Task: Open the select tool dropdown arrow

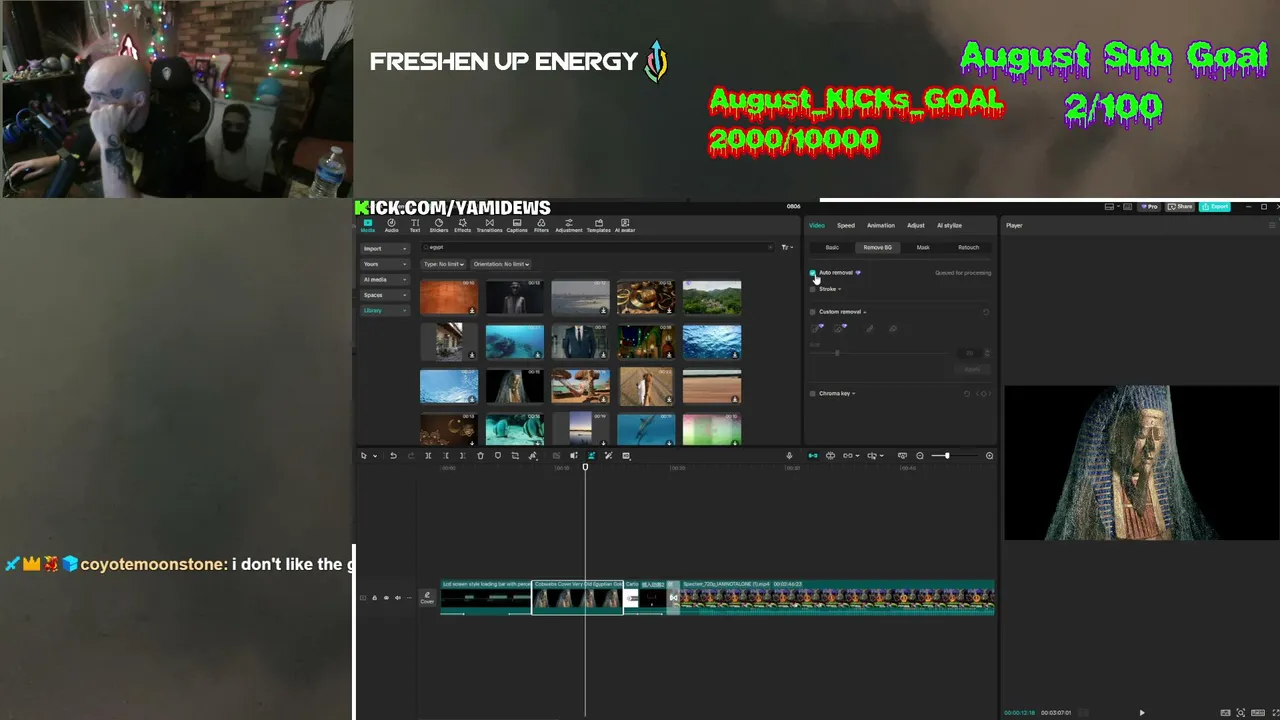Action: pyautogui.click(x=375, y=456)
